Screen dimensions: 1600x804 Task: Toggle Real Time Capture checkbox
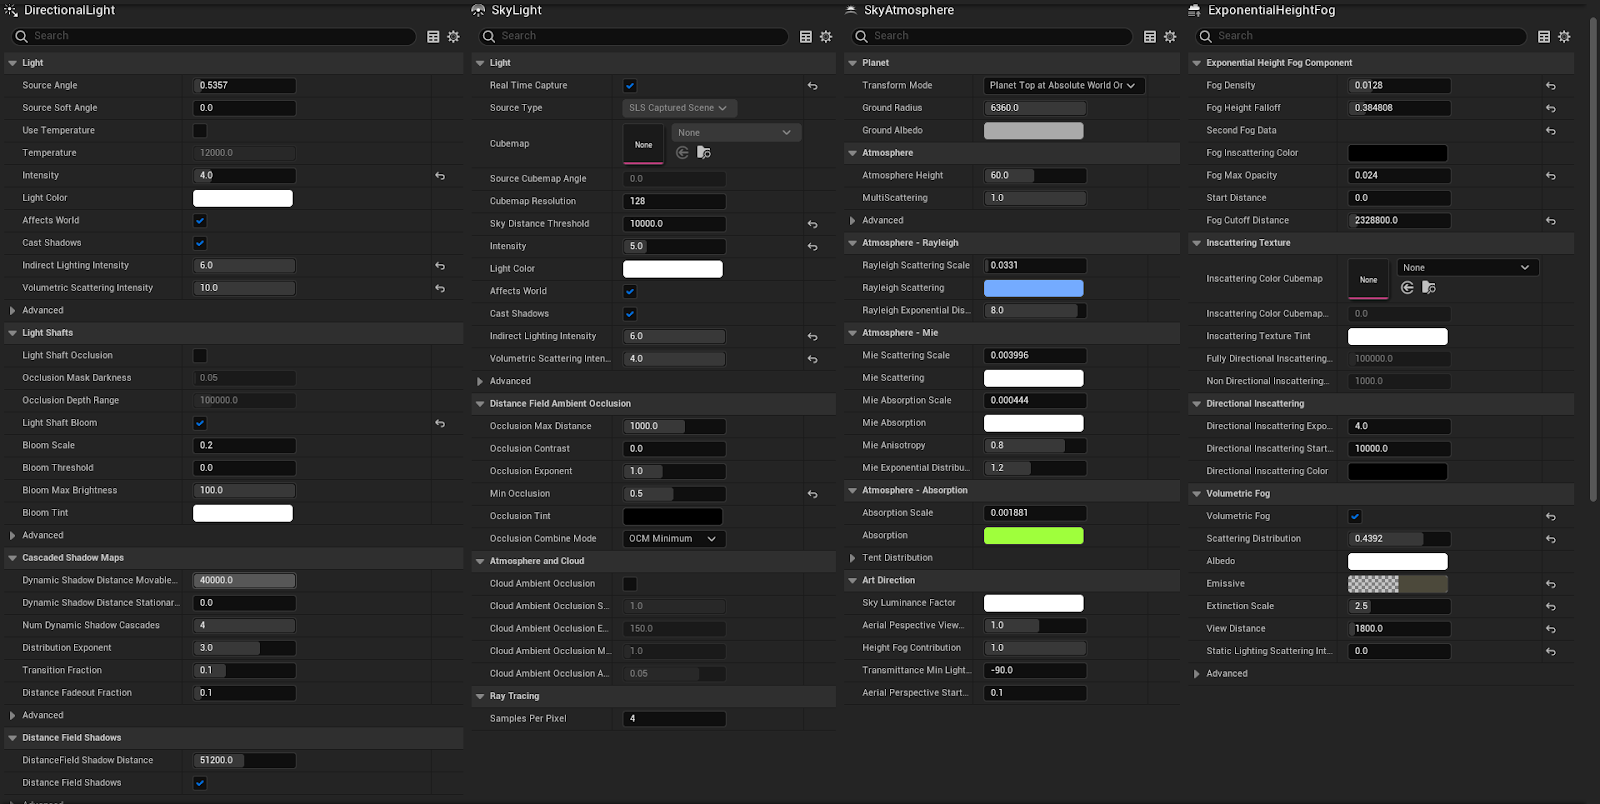click(630, 86)
